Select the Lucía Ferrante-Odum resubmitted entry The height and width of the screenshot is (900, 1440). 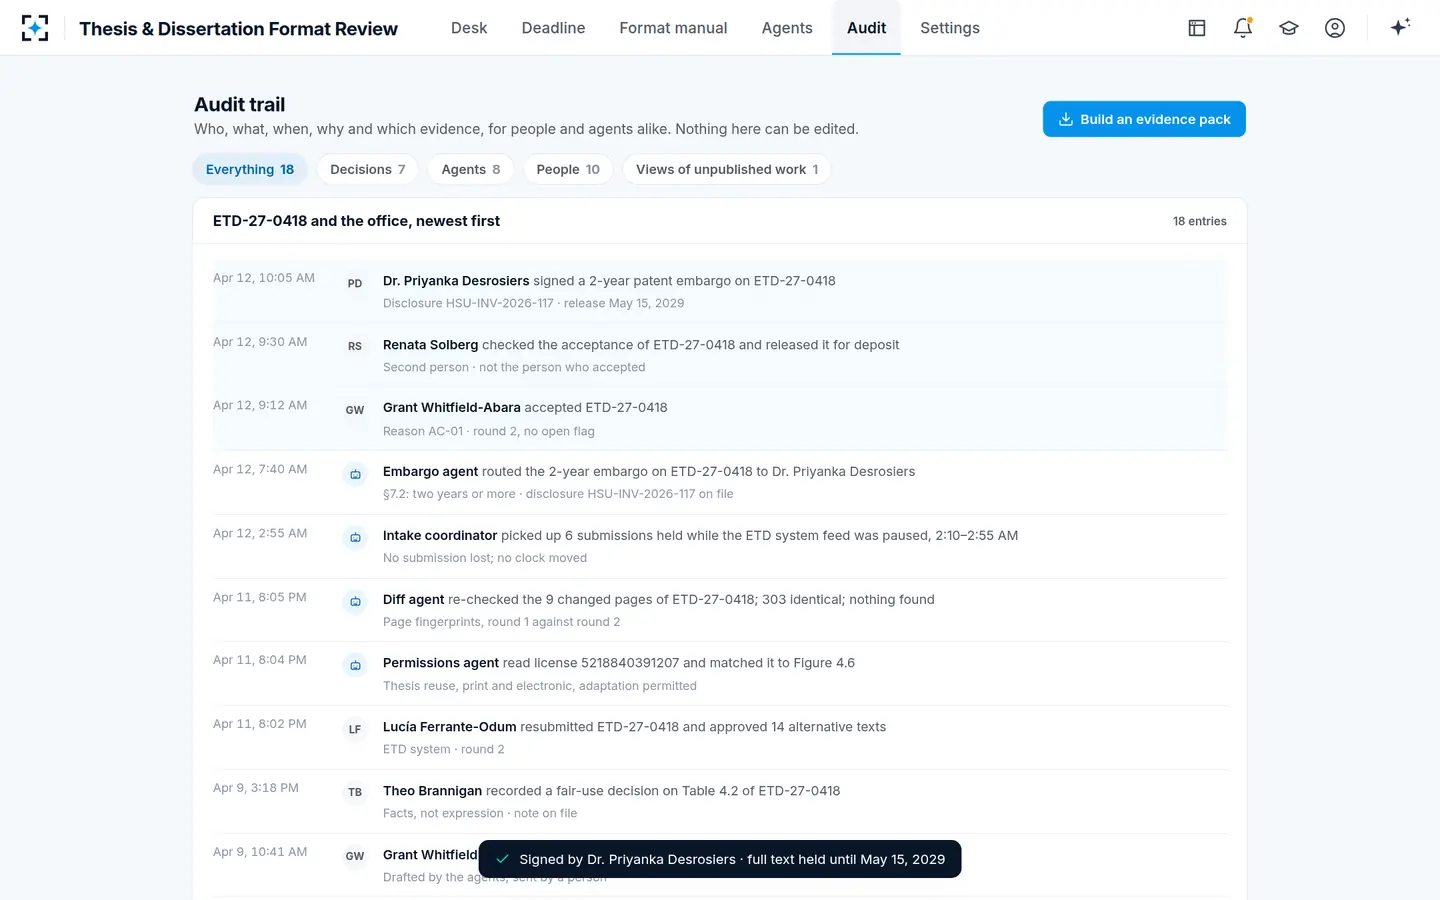click(720, 738)
